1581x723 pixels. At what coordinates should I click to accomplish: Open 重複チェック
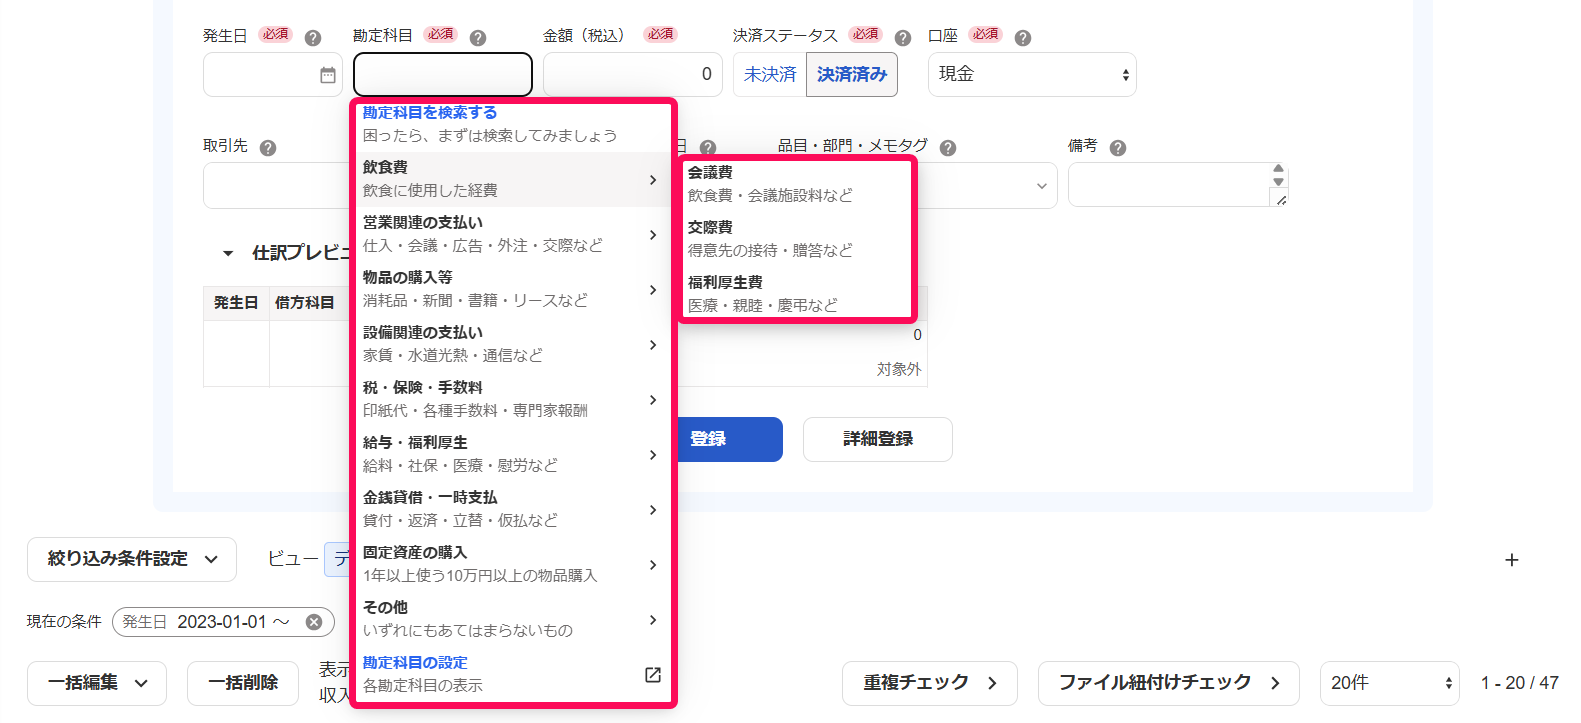[x=930, y=683]
